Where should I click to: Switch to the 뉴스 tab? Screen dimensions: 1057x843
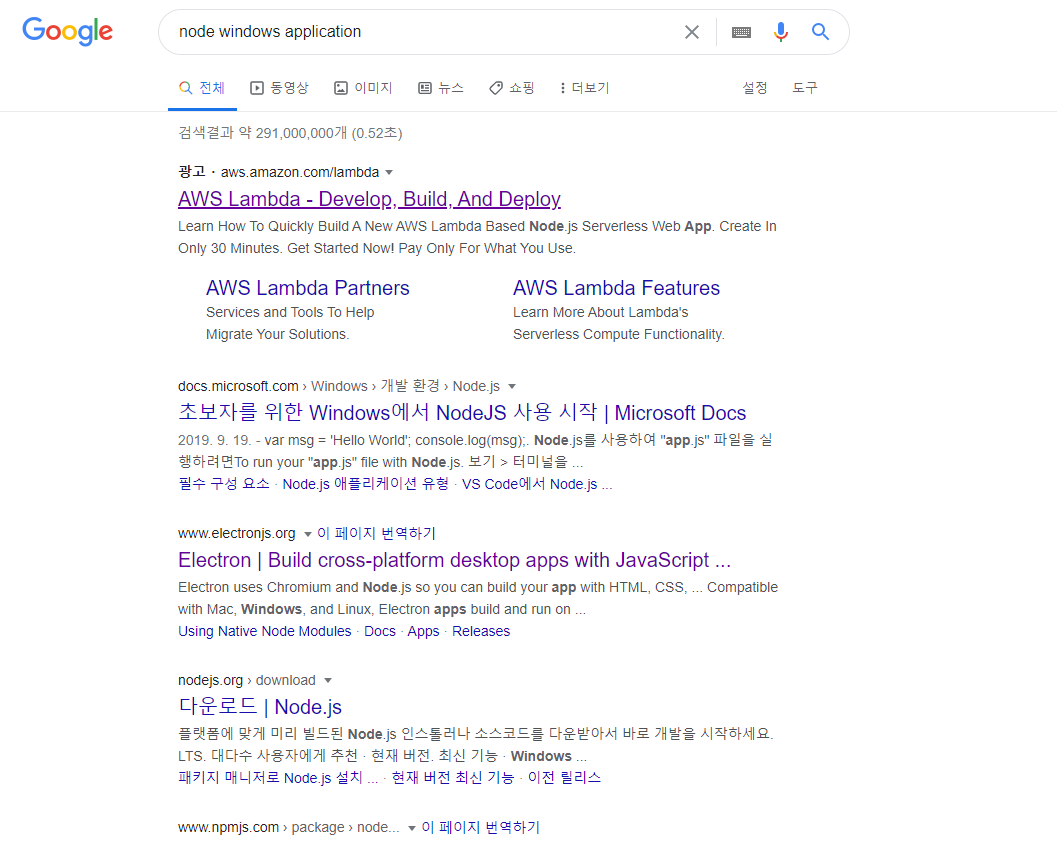pyautogui.click(x=441, y=88)
